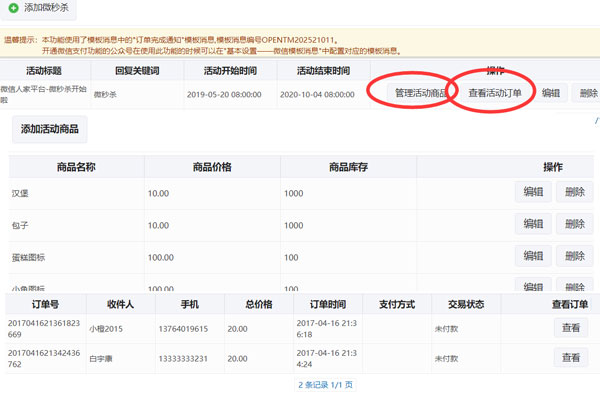Delete the 包子 product
The height and width of the screenshot is (400, 600).
click(x=575, y=224)
